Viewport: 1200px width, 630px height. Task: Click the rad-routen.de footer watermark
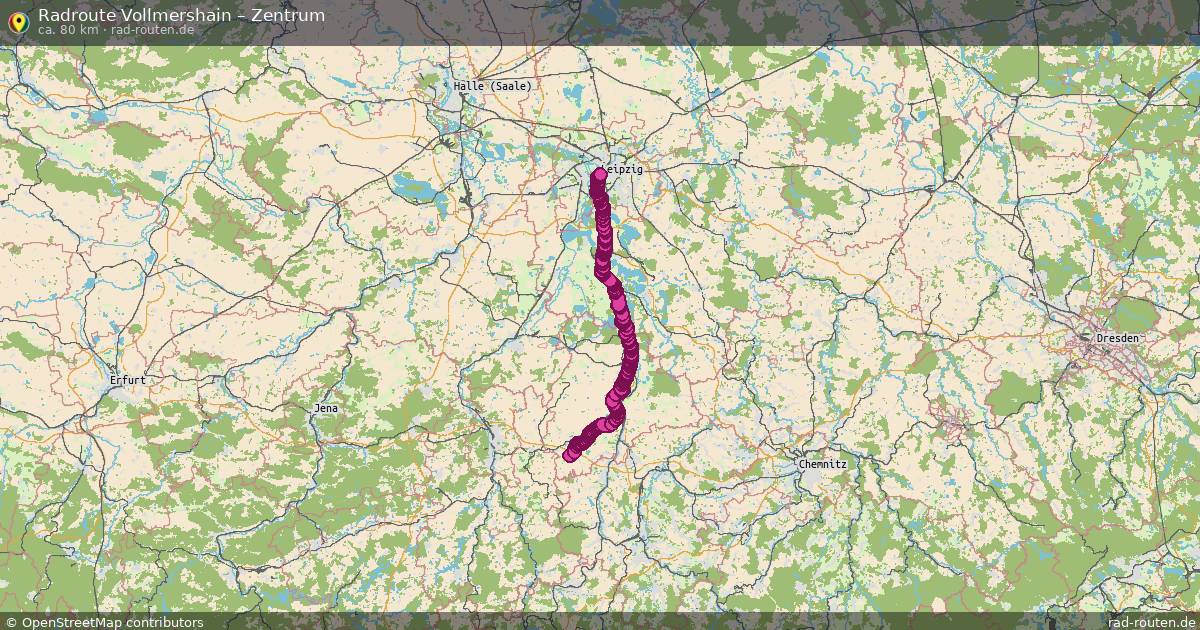[x=1152, y=622]
